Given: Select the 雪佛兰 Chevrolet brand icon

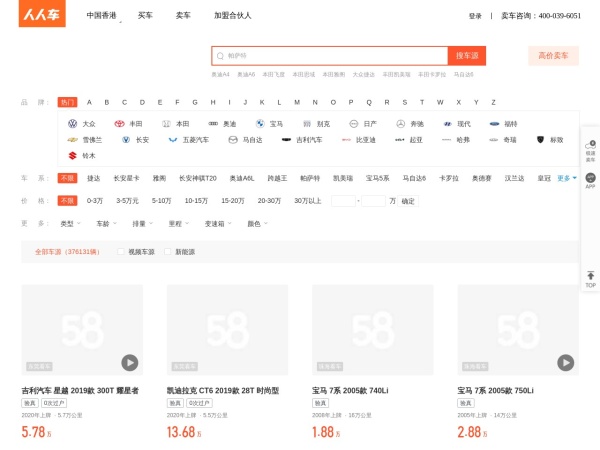Looking at the screenshot, I should click(72, 140).
